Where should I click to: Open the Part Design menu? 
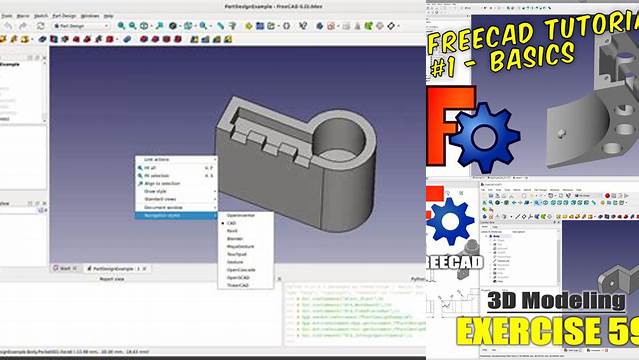(64, 16)
